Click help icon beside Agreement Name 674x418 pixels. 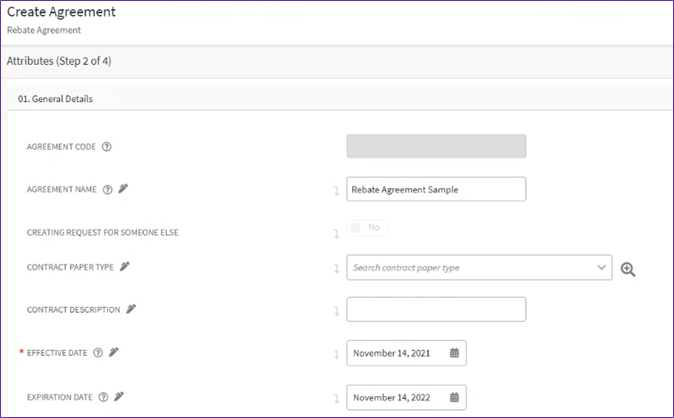[107, 189]
